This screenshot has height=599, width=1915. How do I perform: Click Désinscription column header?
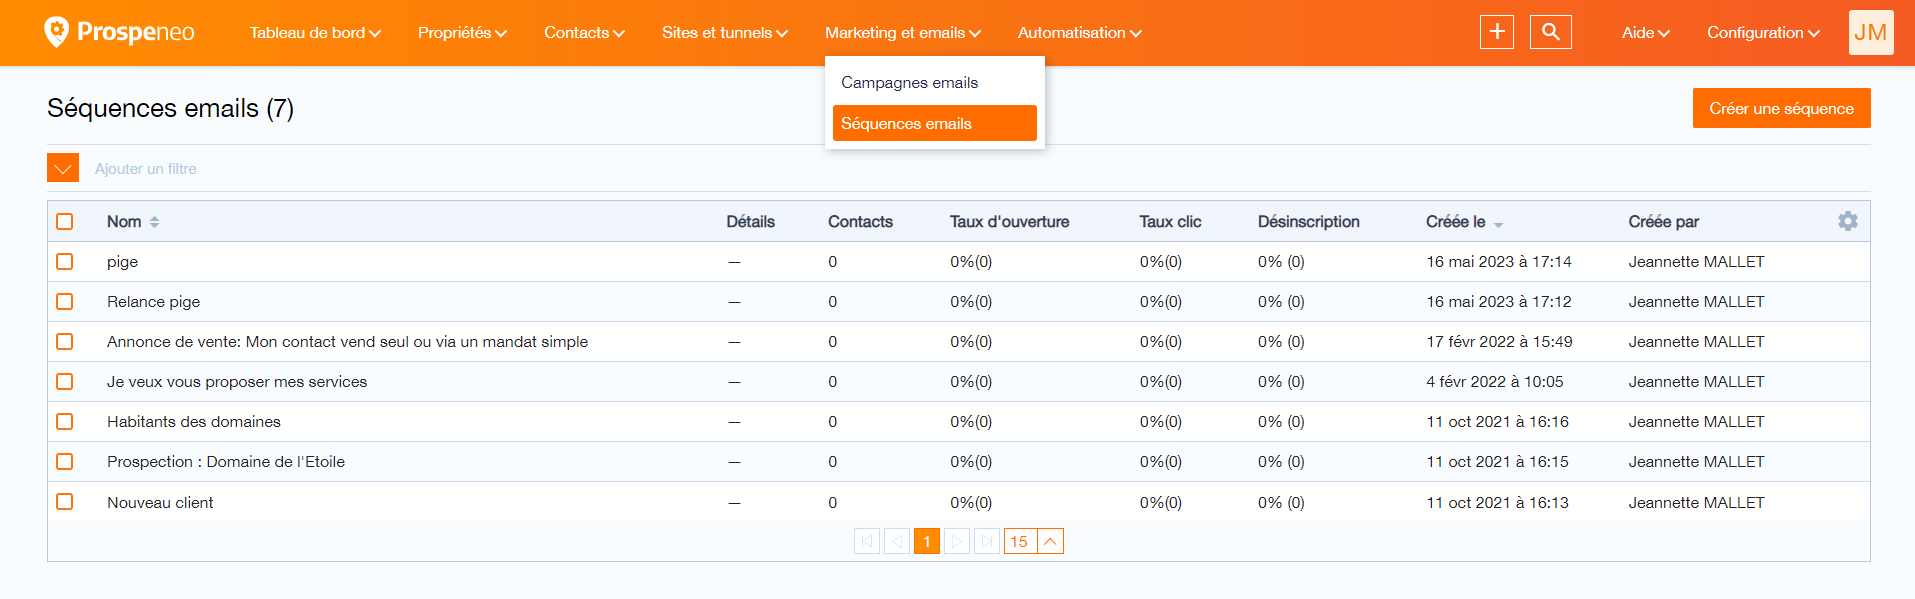(x=1308, y=222)
